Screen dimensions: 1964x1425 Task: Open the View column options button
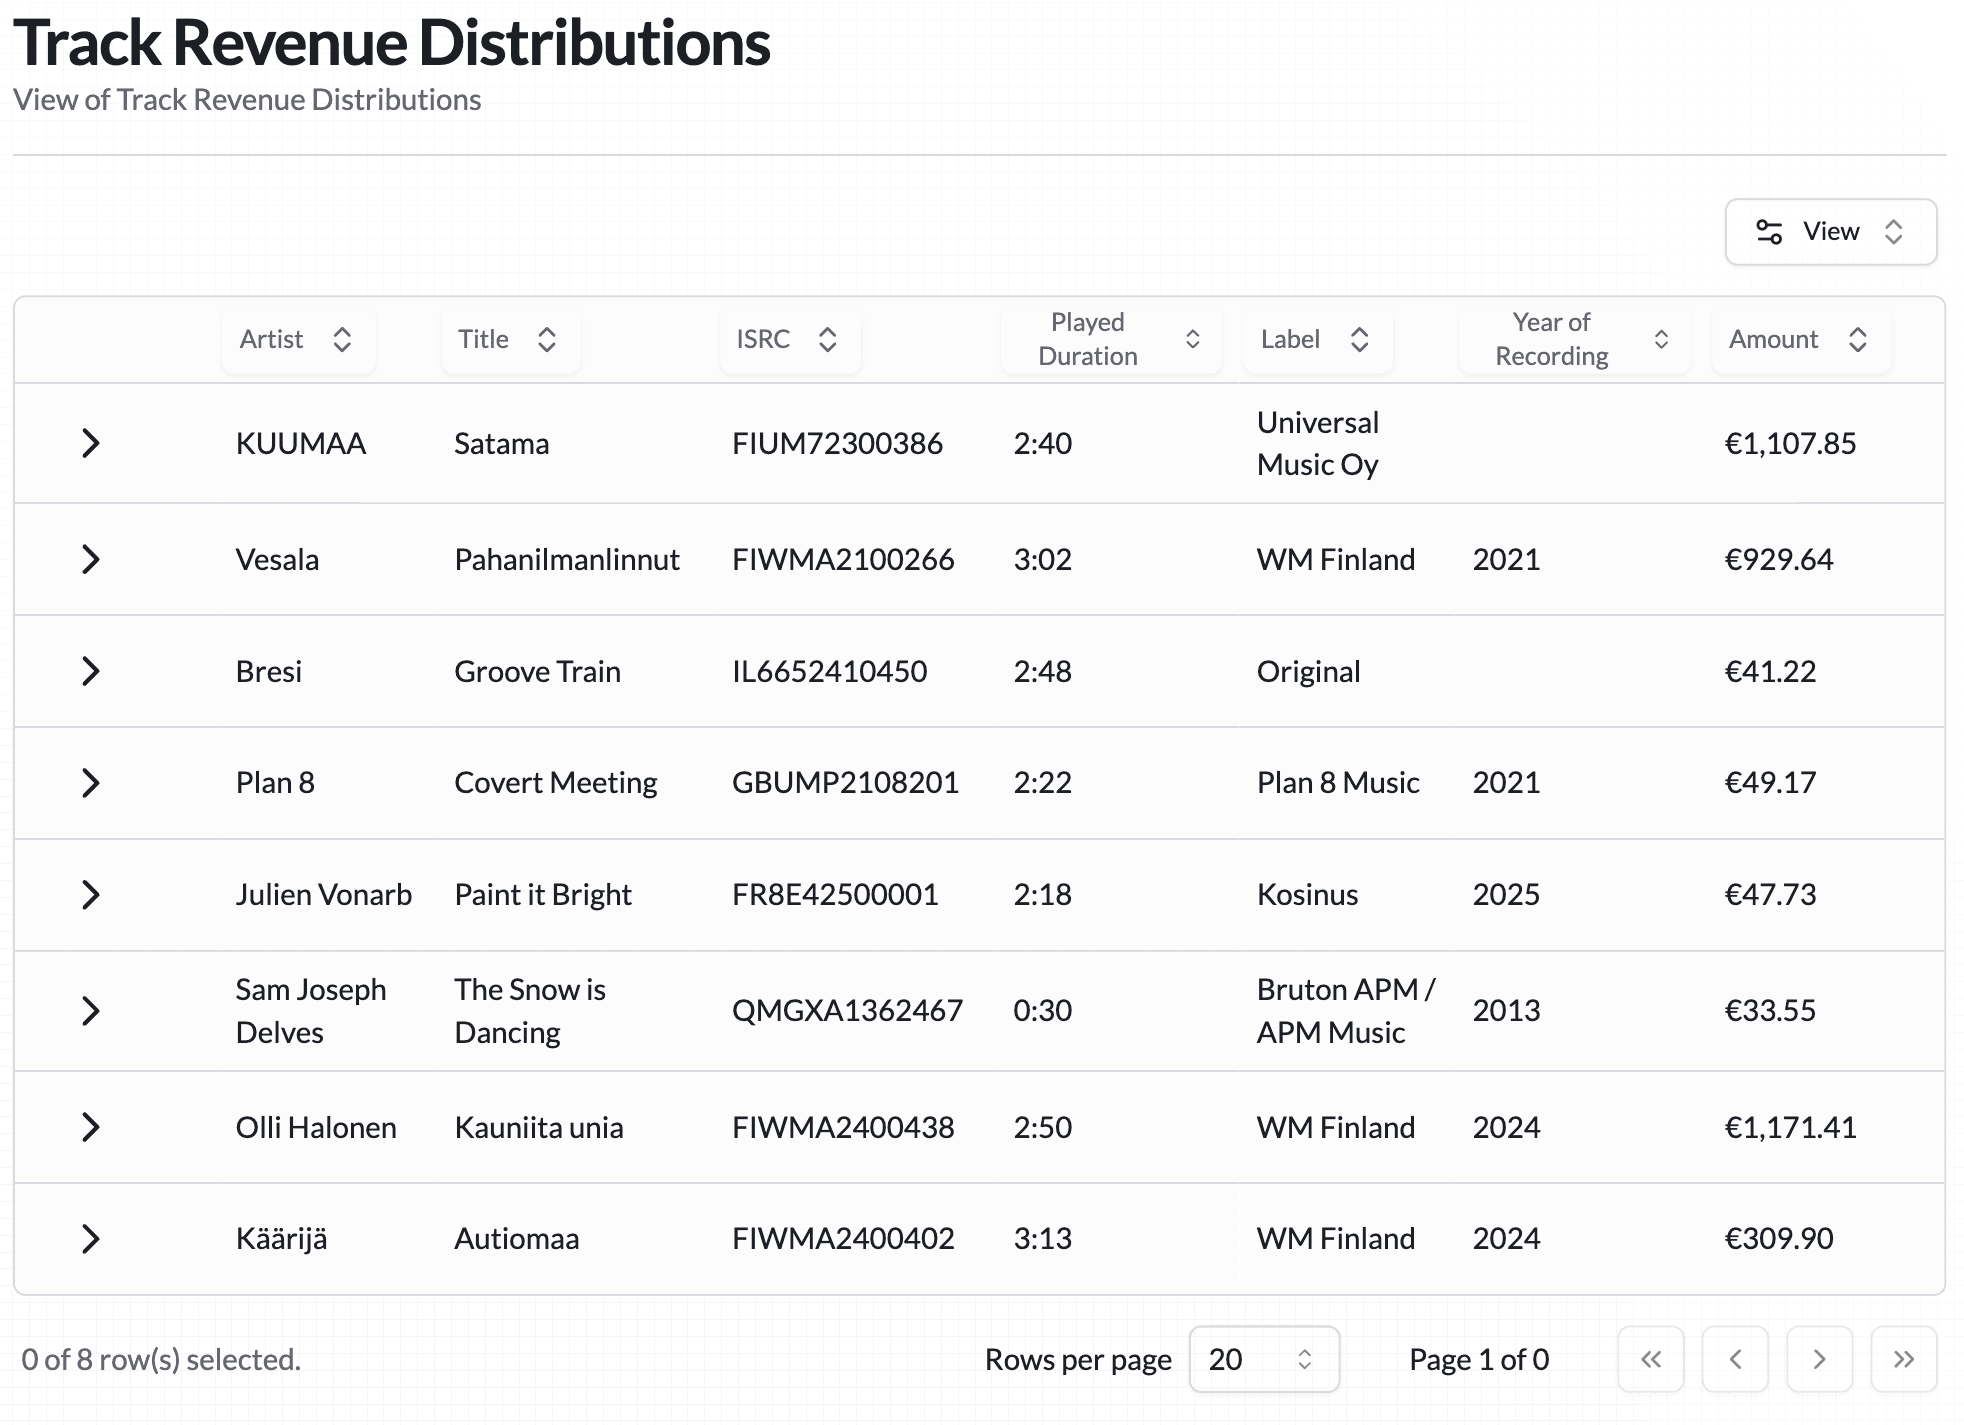click(x=1829, y=232)
